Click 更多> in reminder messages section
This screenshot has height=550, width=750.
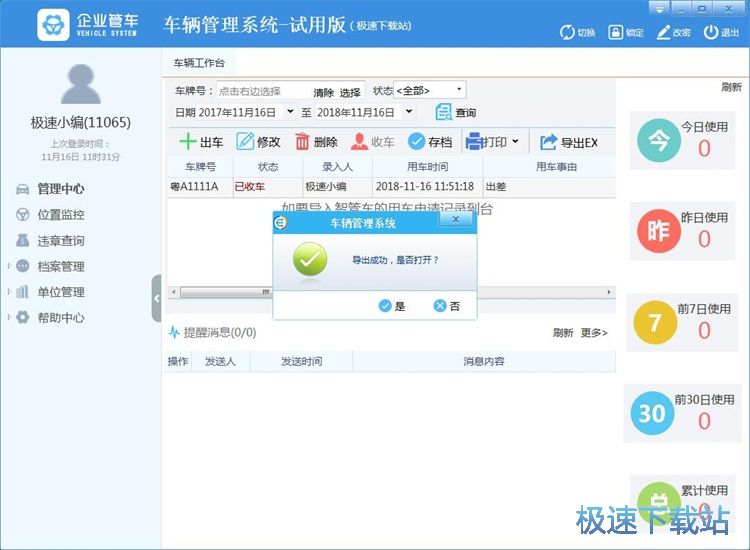[594, 333]
